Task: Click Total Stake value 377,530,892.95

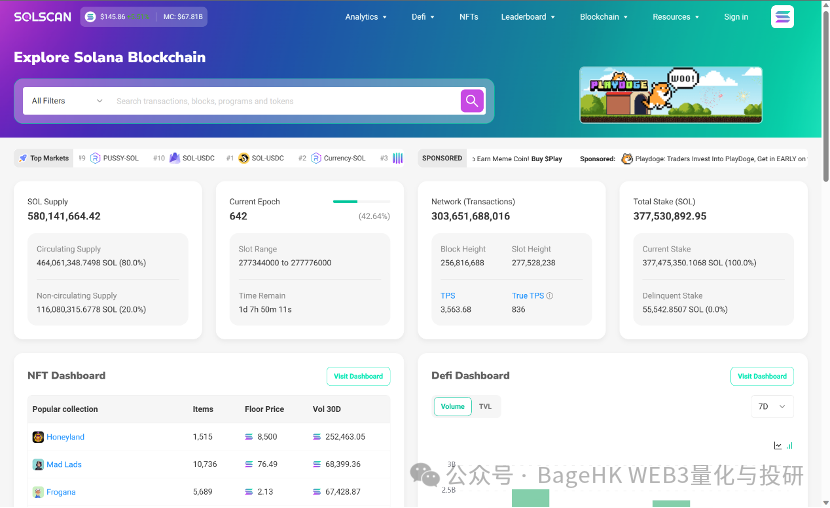Action: point(670,216)
